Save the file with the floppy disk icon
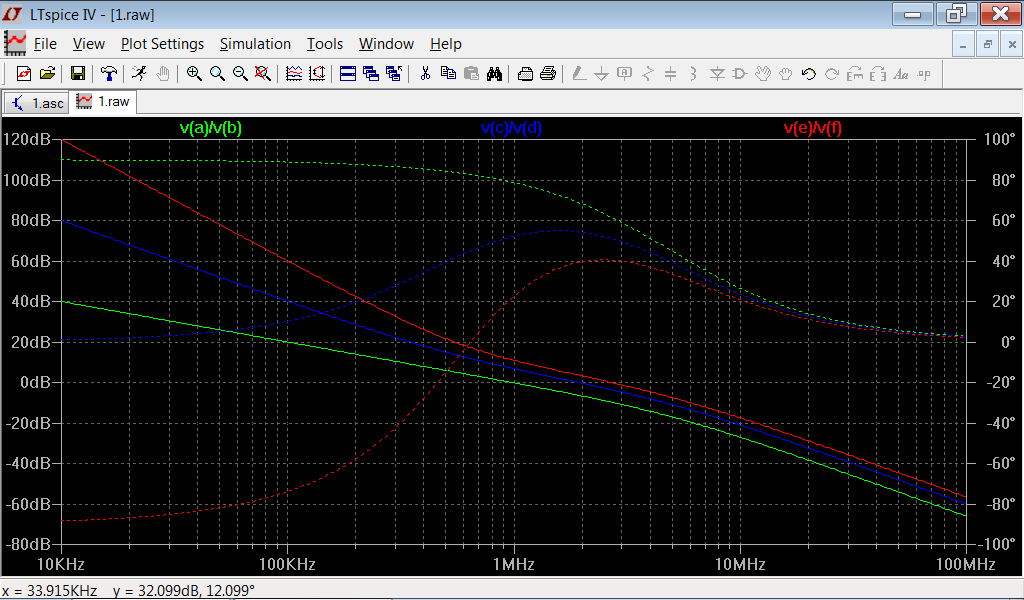The height and width of the screenshot is (600, 1024). click(x=77, y=73)
